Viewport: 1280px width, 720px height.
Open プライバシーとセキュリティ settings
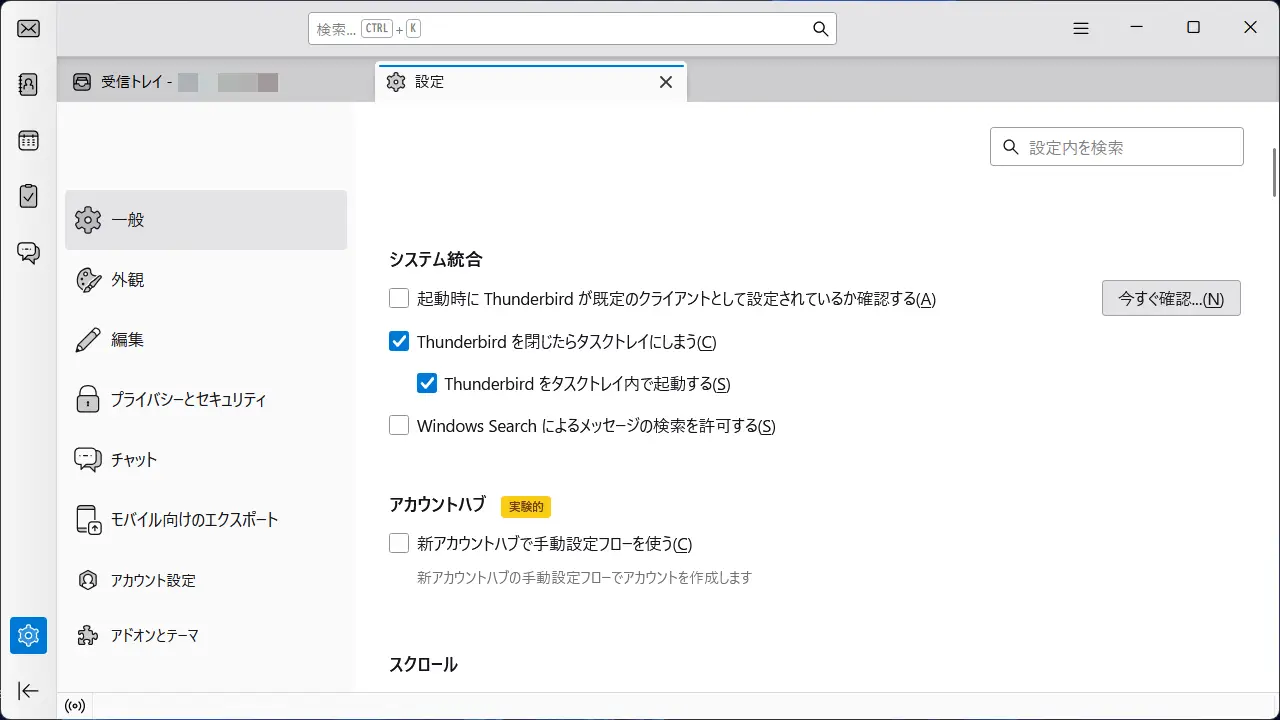(x=206, y=400)
